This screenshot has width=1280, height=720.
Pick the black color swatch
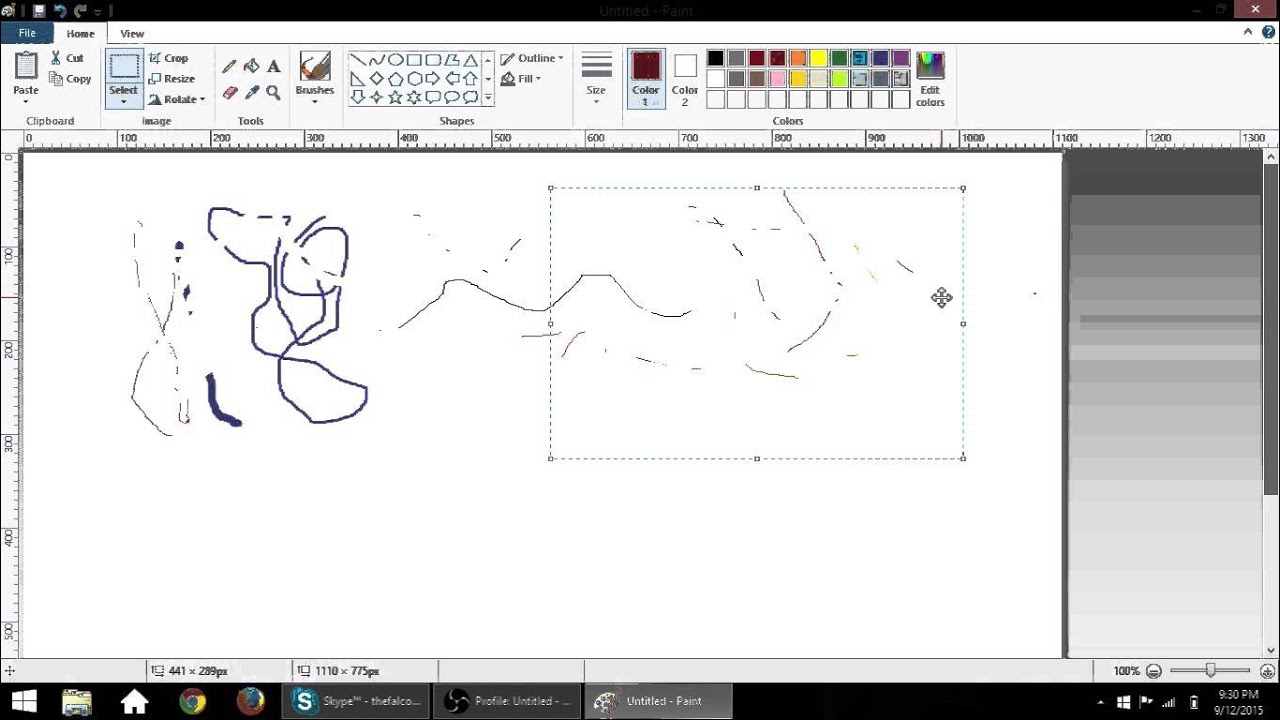click(x=715, y=58)
